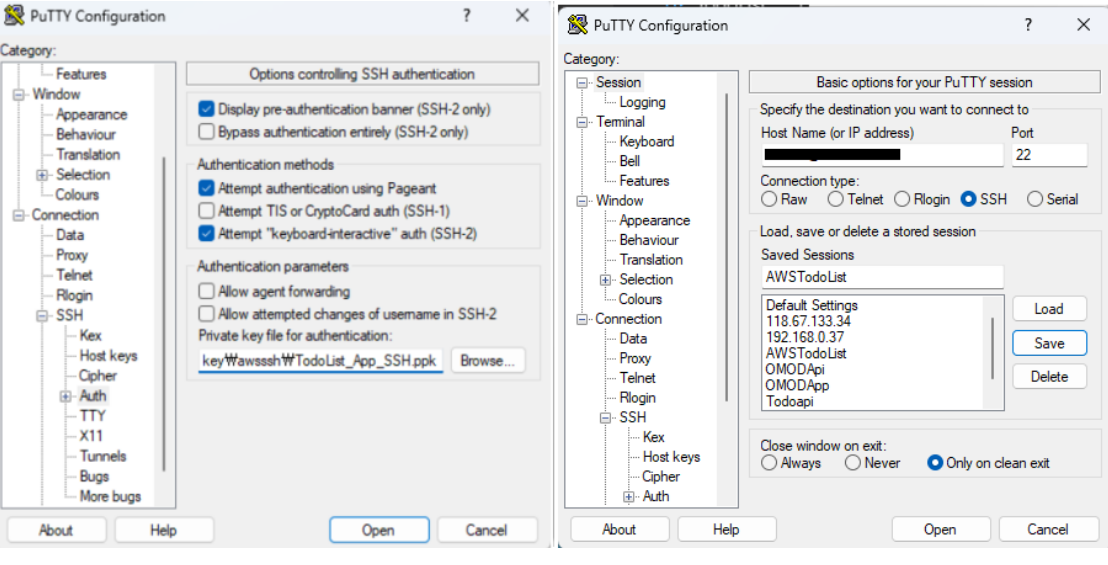Collapse Terminal node in right window tree
The width and height of the screenshot is (1108, 565).
[x=582, y=121]
